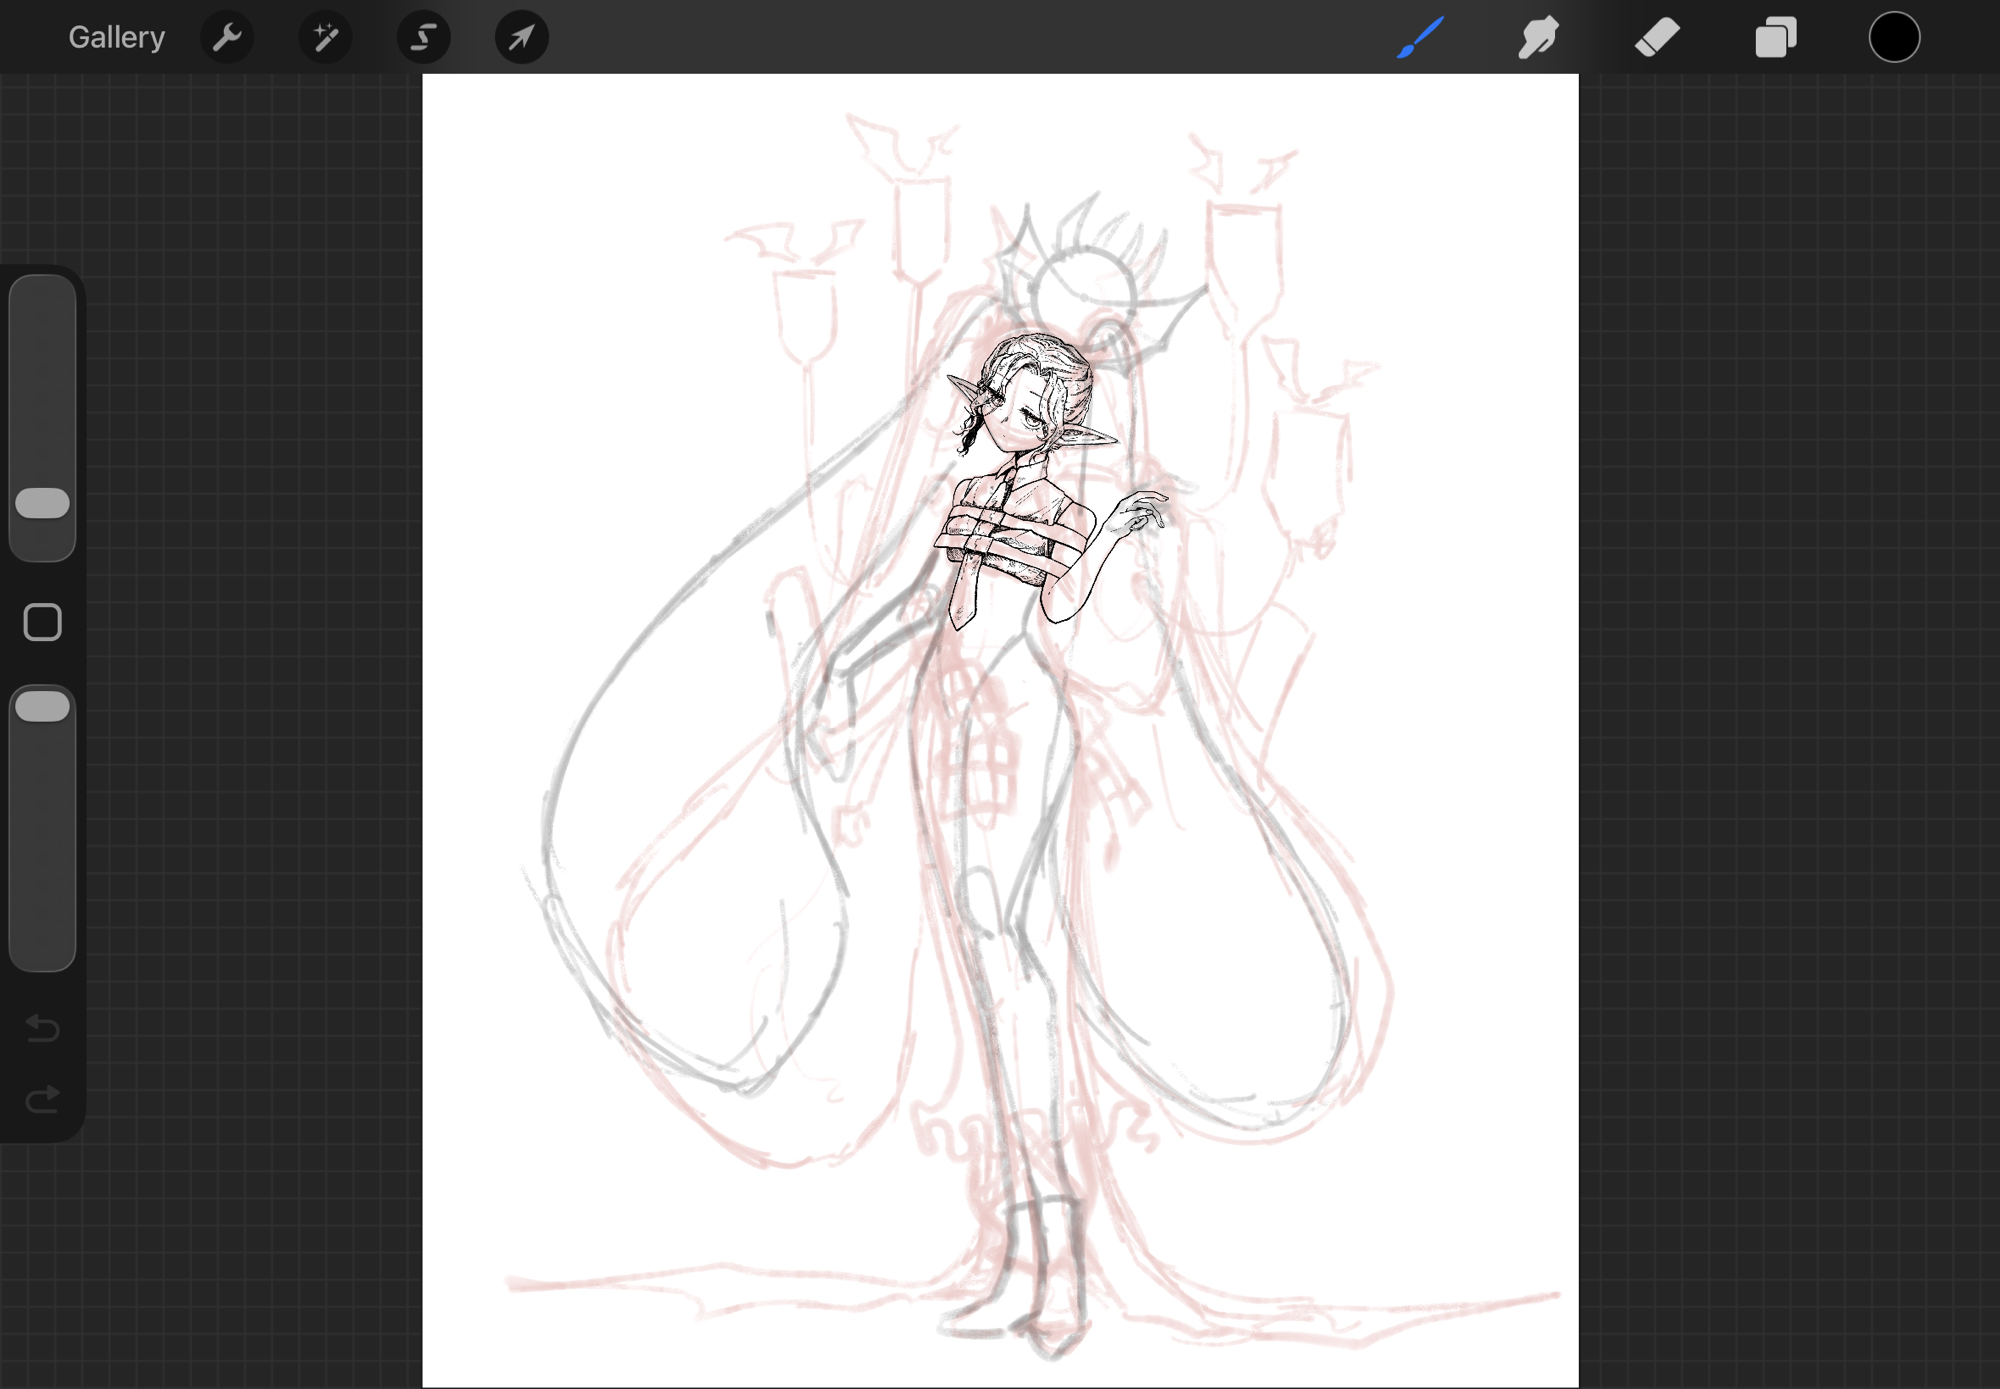Activate the Transform arrow tool
2000x1389 pixels.
pyautogui.click(x=521, y=38)
